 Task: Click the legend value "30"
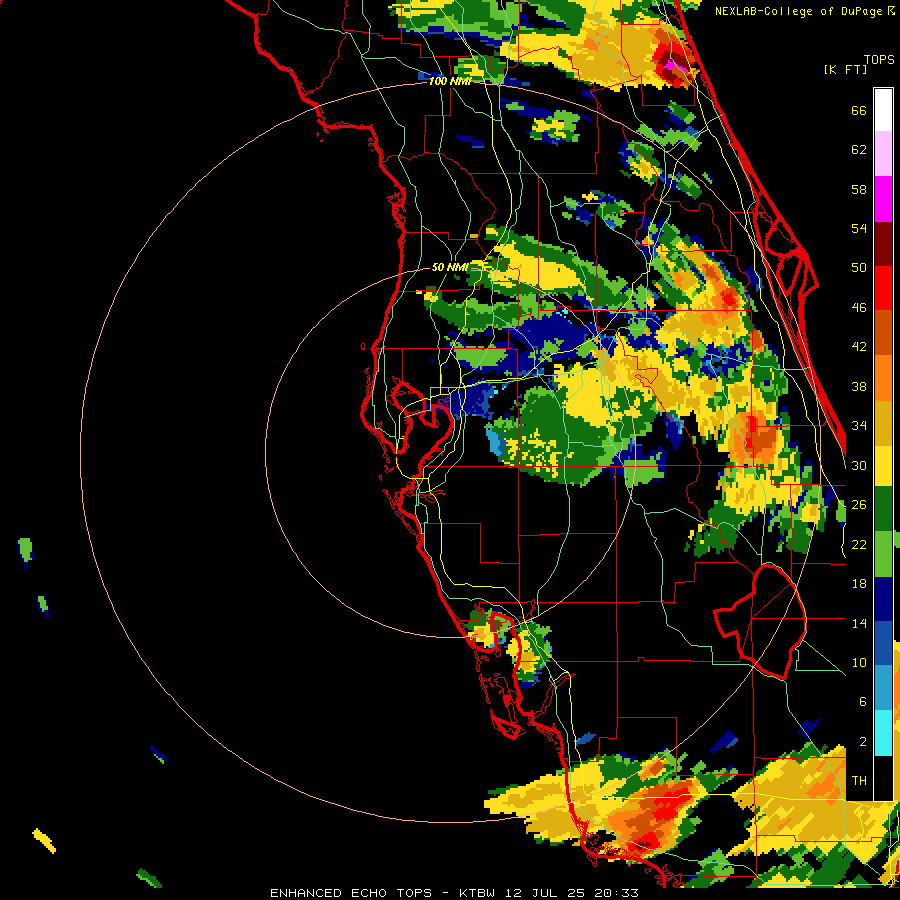859,465
